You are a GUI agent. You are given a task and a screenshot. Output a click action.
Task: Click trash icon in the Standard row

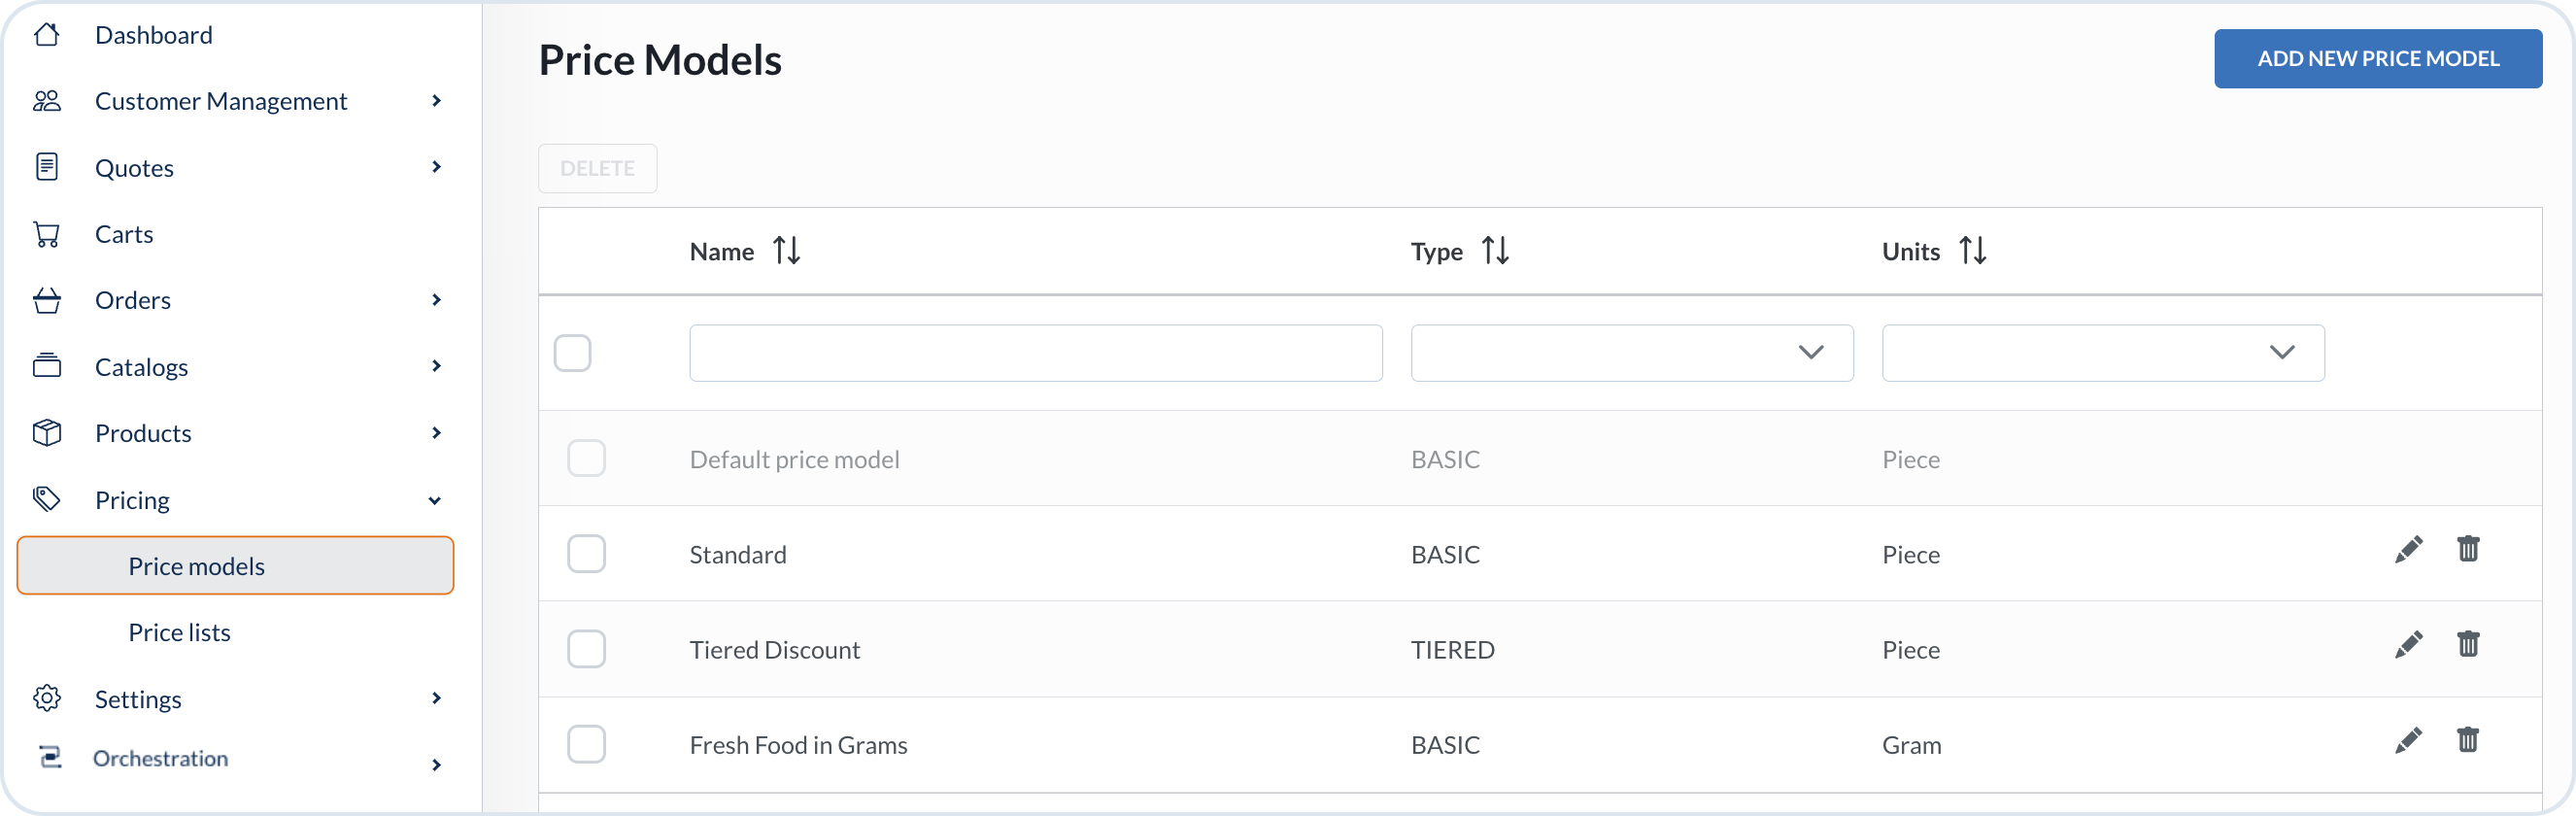2467,550
